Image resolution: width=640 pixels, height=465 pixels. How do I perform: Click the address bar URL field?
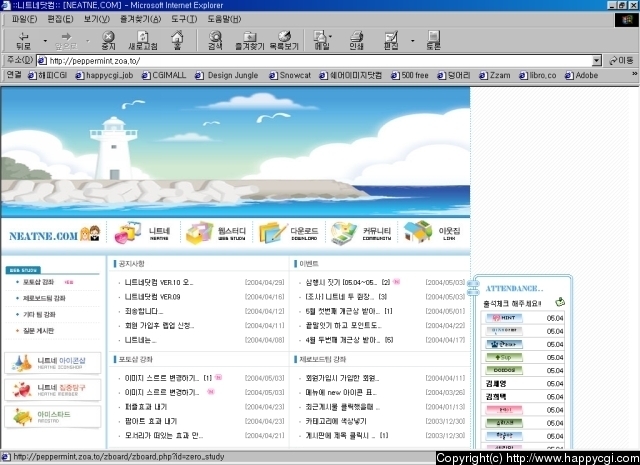(x=314, y=61)
